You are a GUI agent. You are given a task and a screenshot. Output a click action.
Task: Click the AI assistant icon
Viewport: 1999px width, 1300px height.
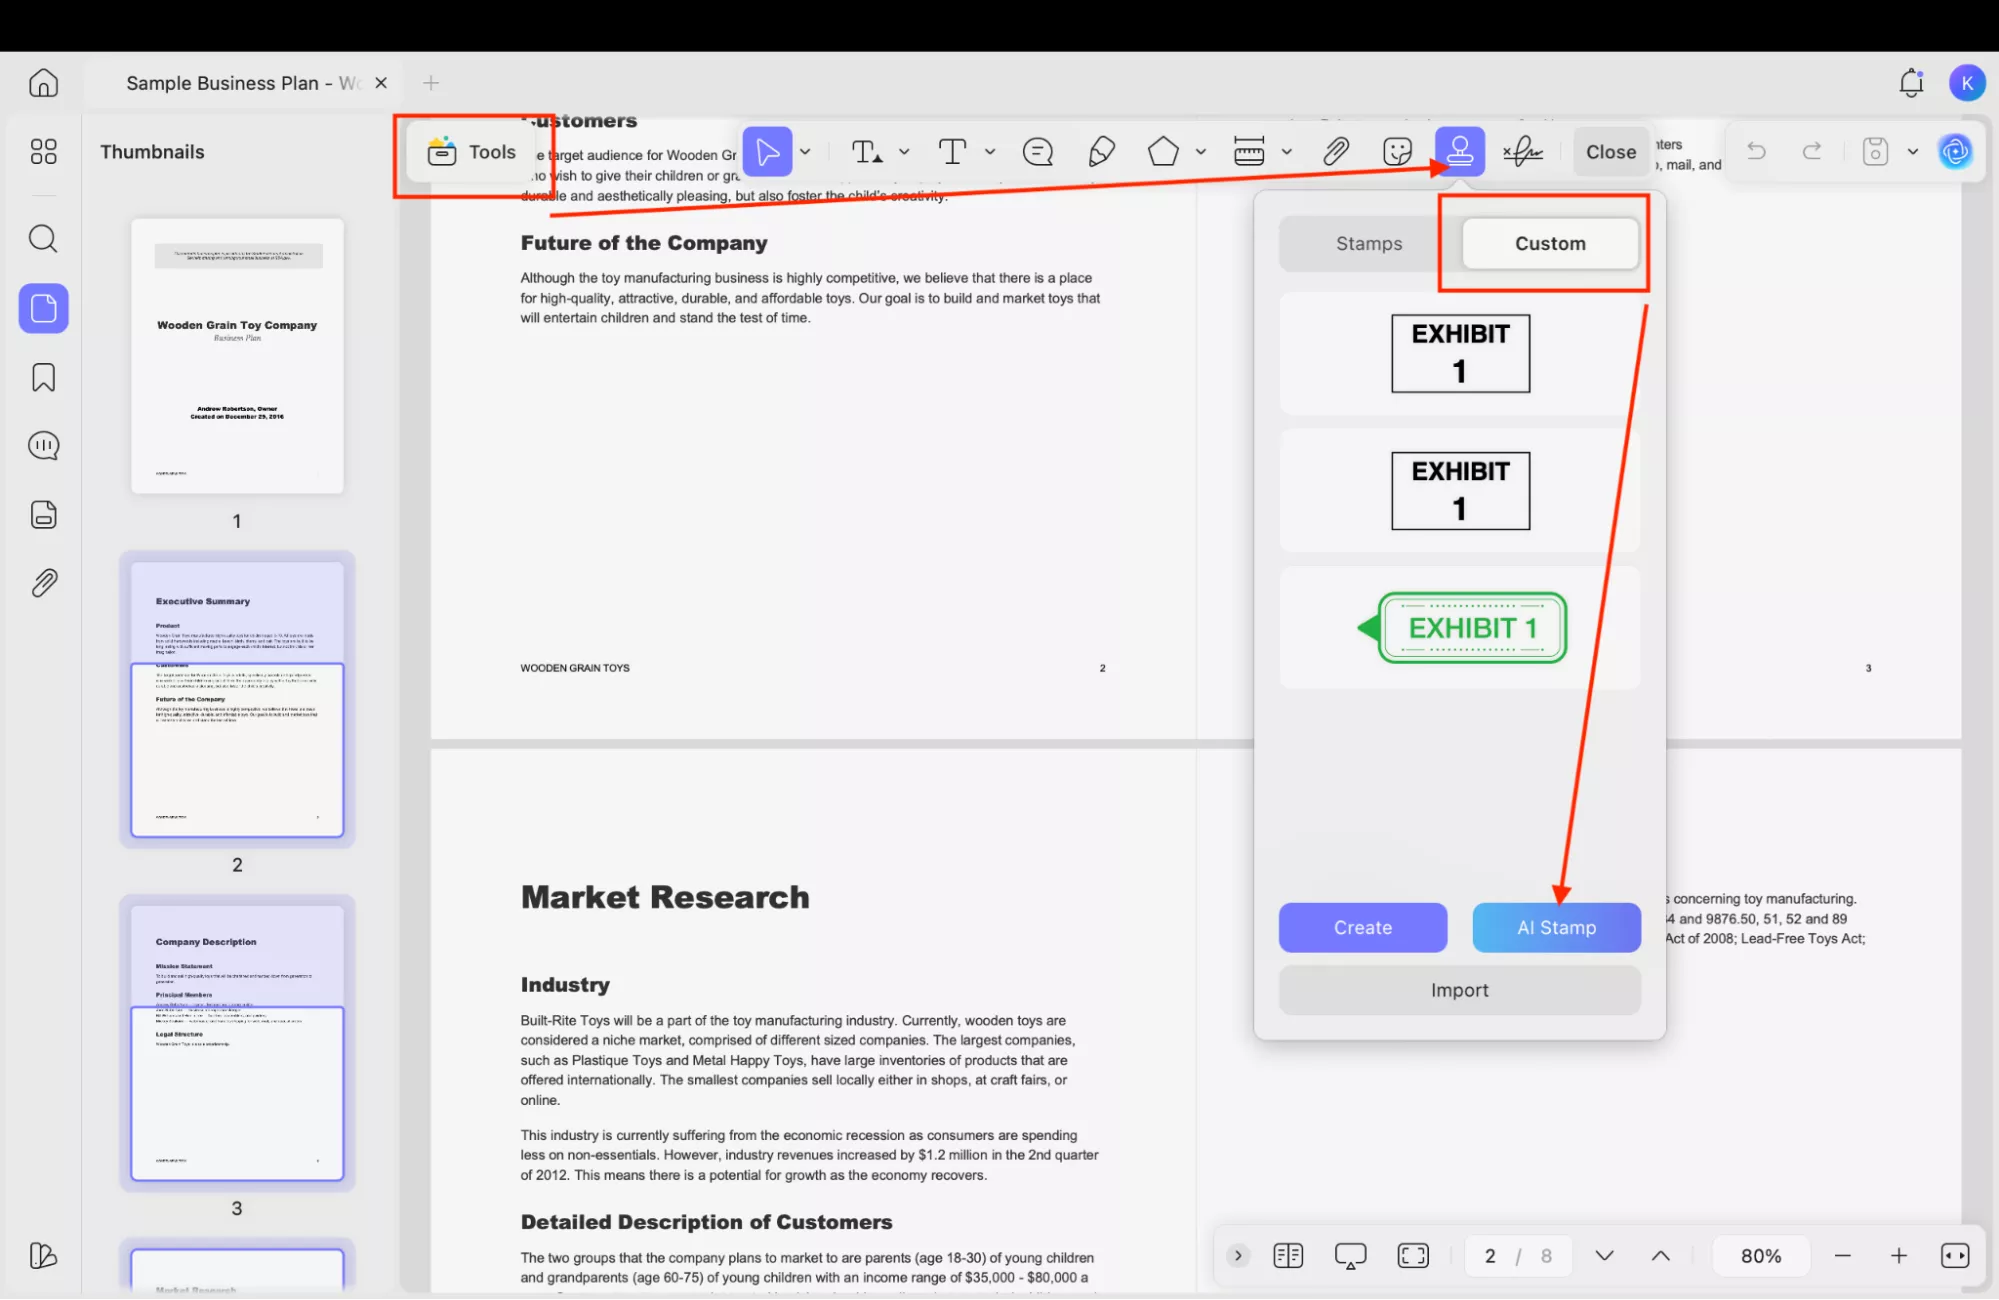(x=1955, y=151)
